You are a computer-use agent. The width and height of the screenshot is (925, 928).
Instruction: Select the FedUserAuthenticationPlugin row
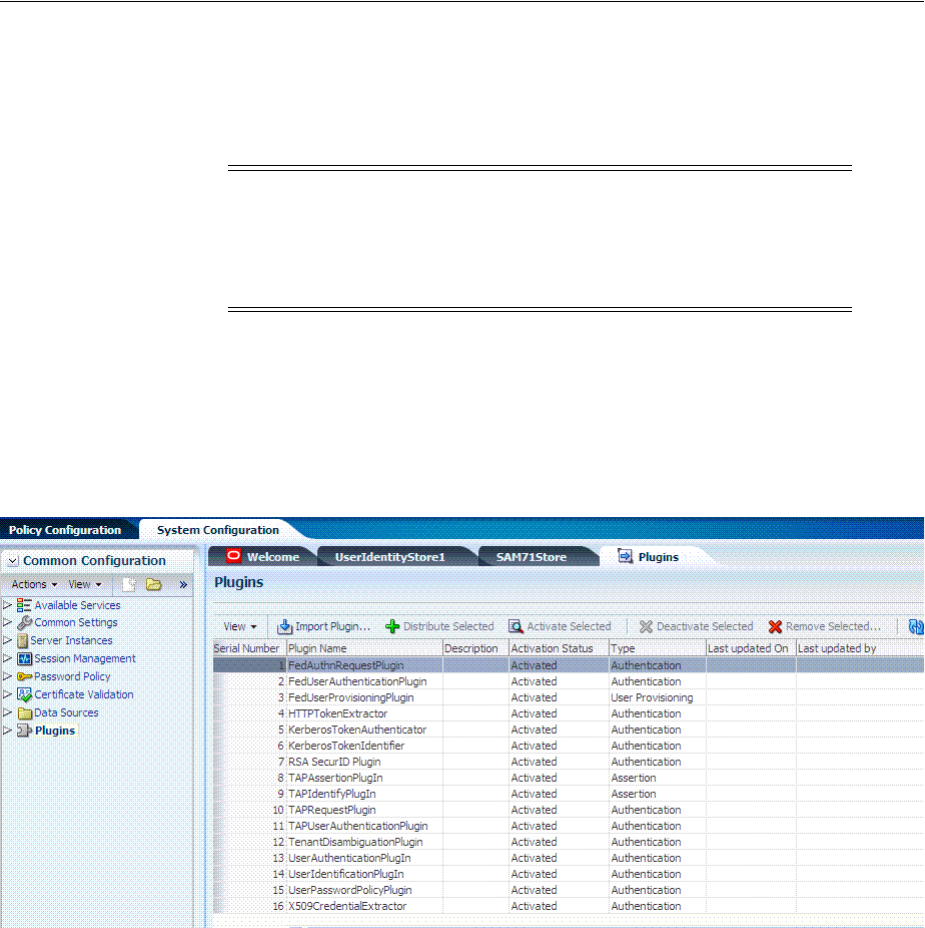(x=568, y=681)
